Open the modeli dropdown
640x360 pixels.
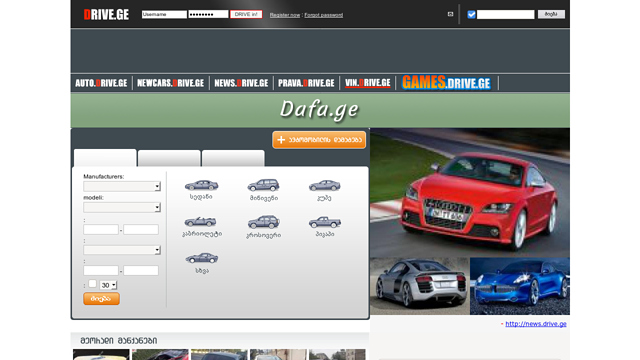(x=122, y=207)
